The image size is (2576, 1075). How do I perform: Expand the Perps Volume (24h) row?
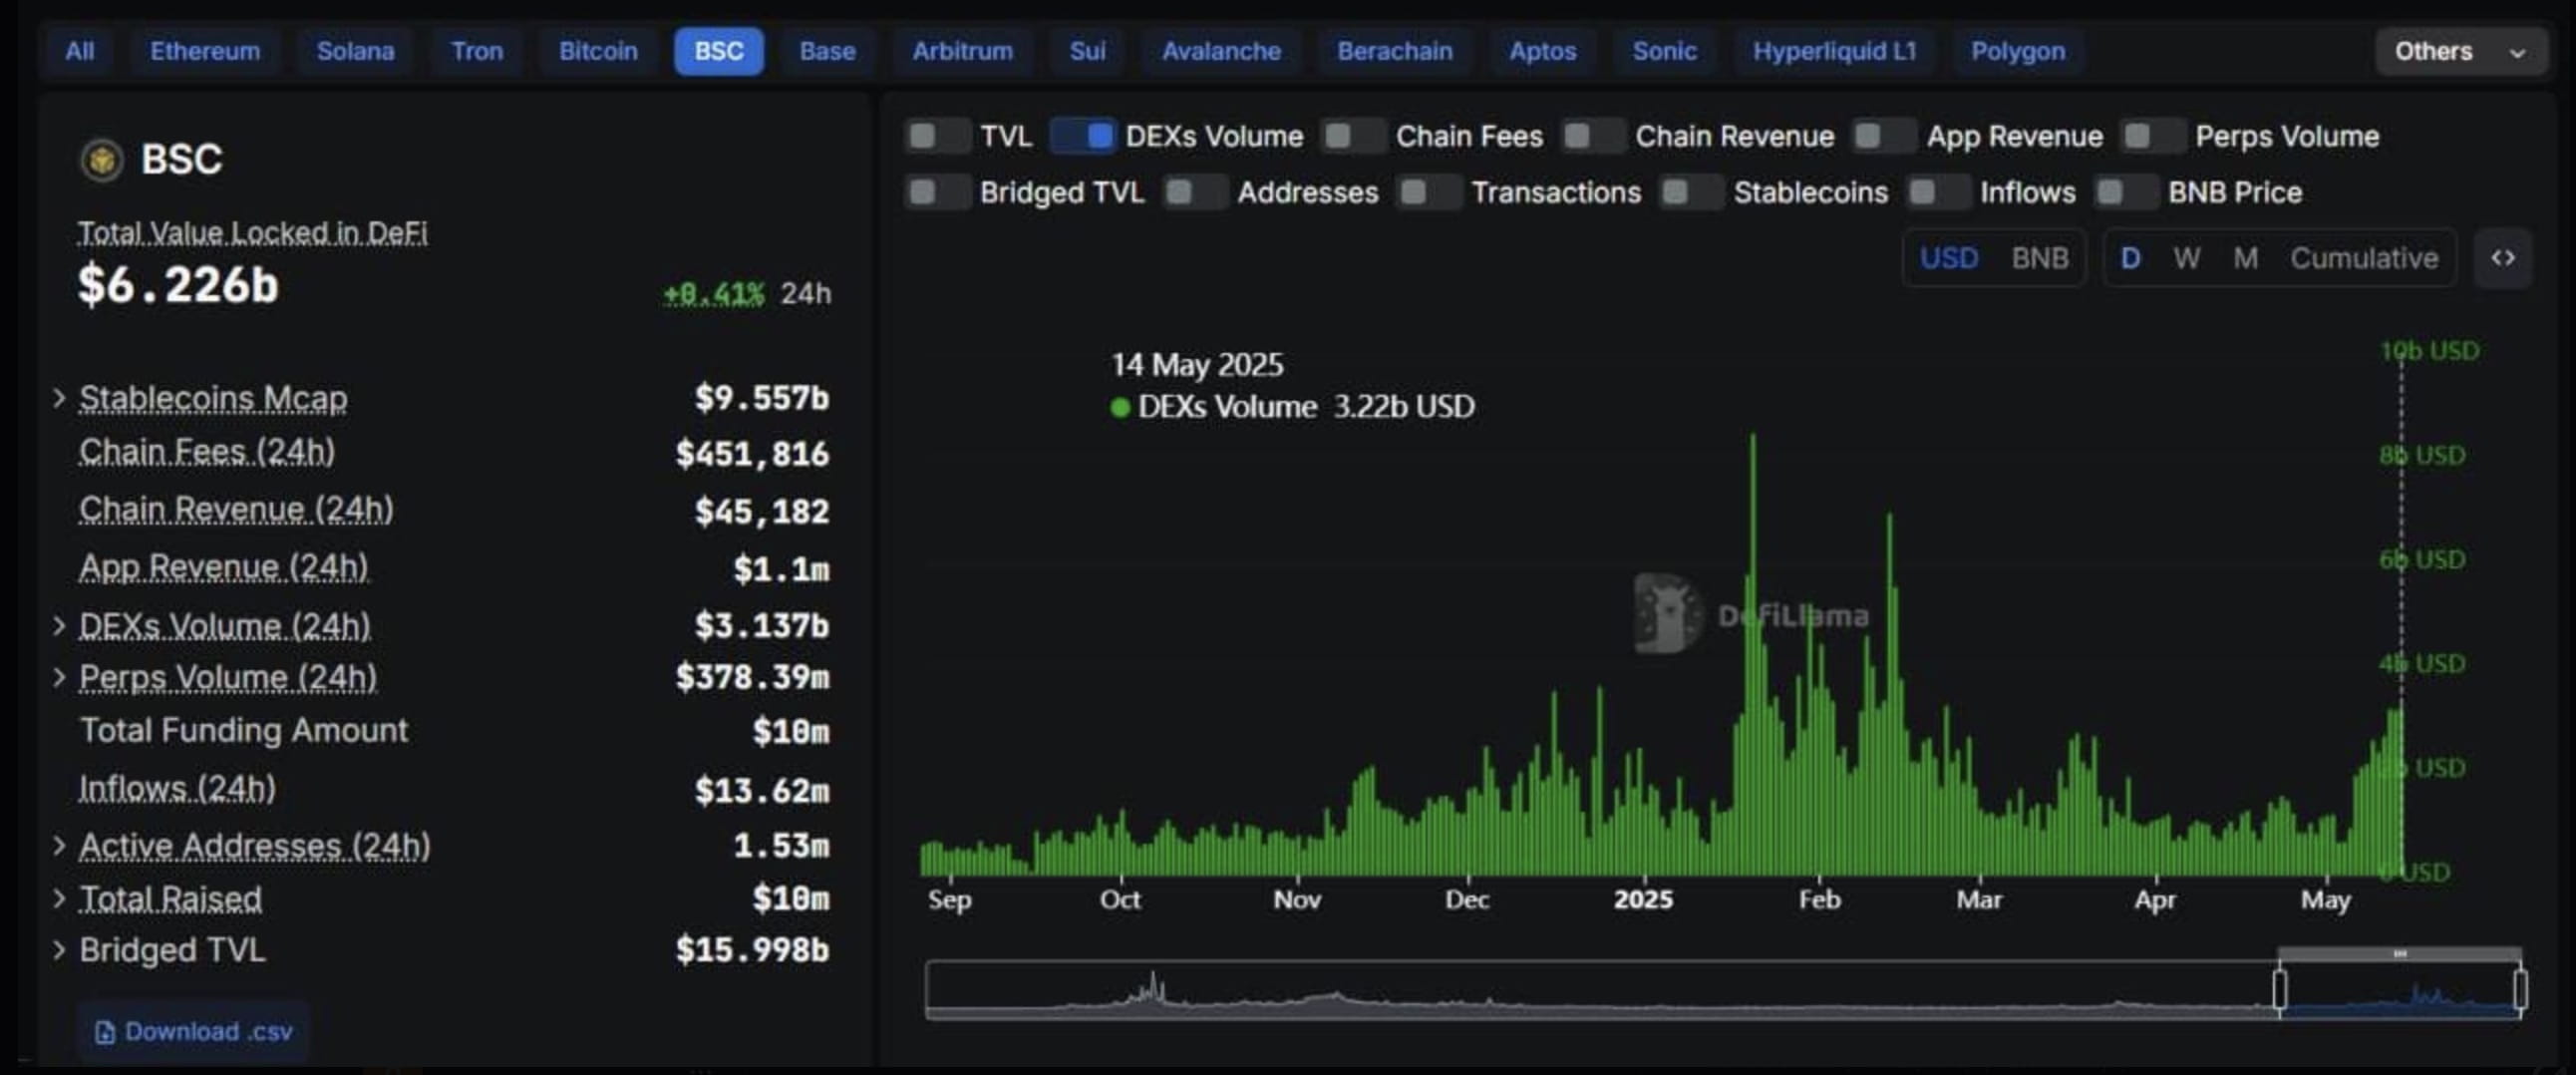59,678
